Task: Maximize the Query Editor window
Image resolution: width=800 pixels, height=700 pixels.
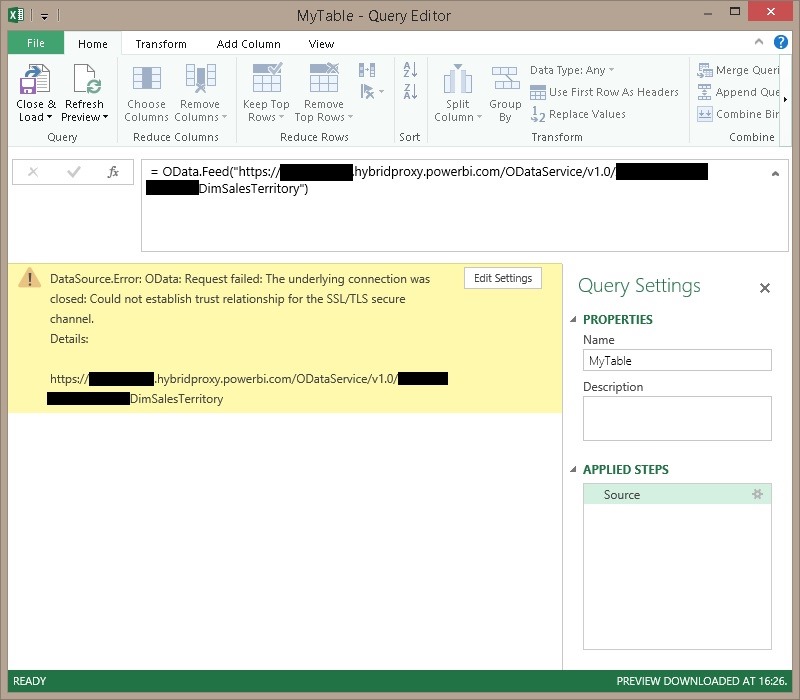Action: (735, 11)
